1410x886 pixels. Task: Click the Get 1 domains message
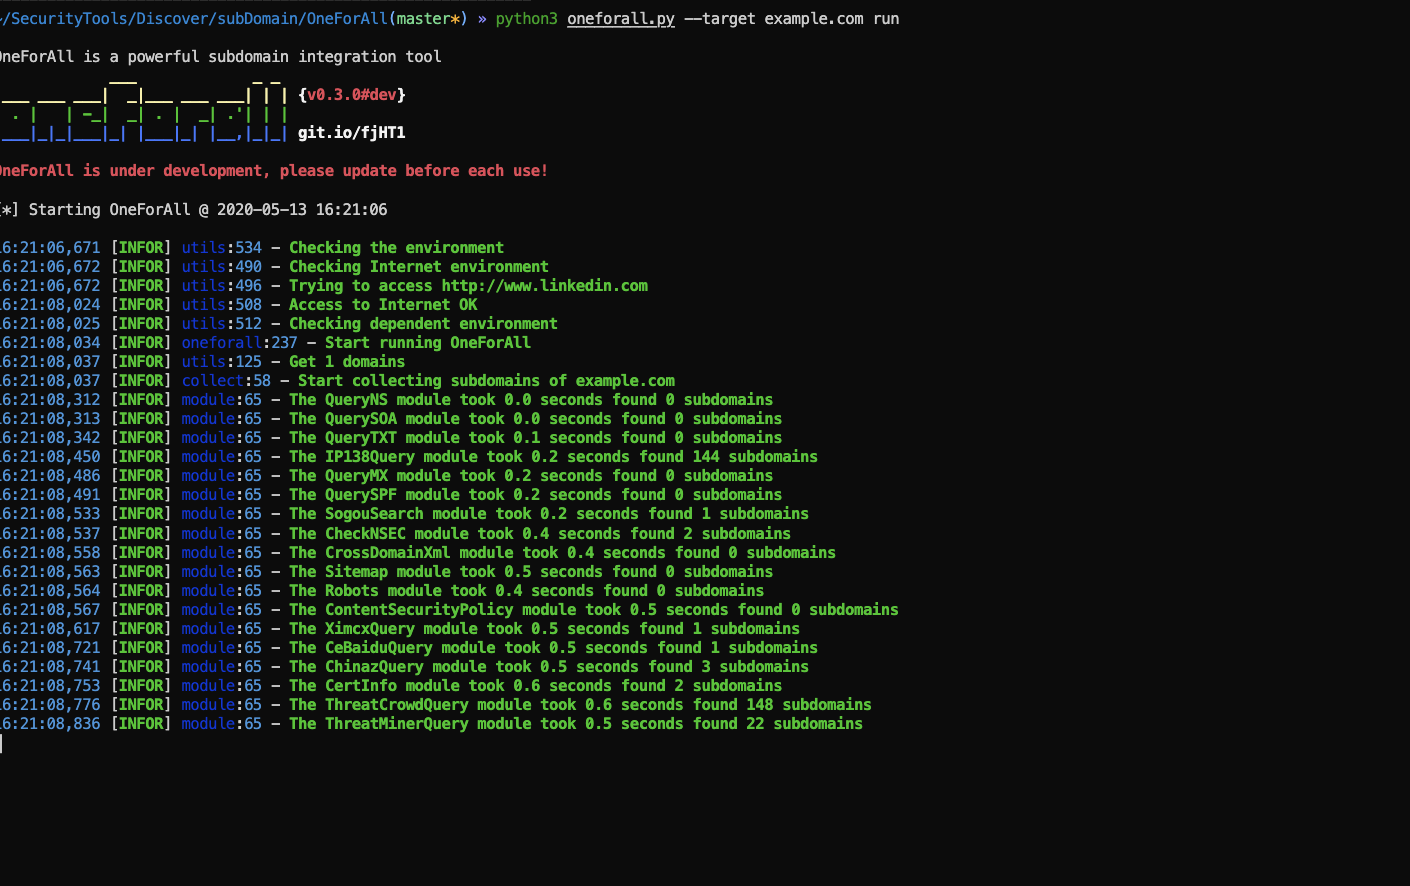click(347, 362)
